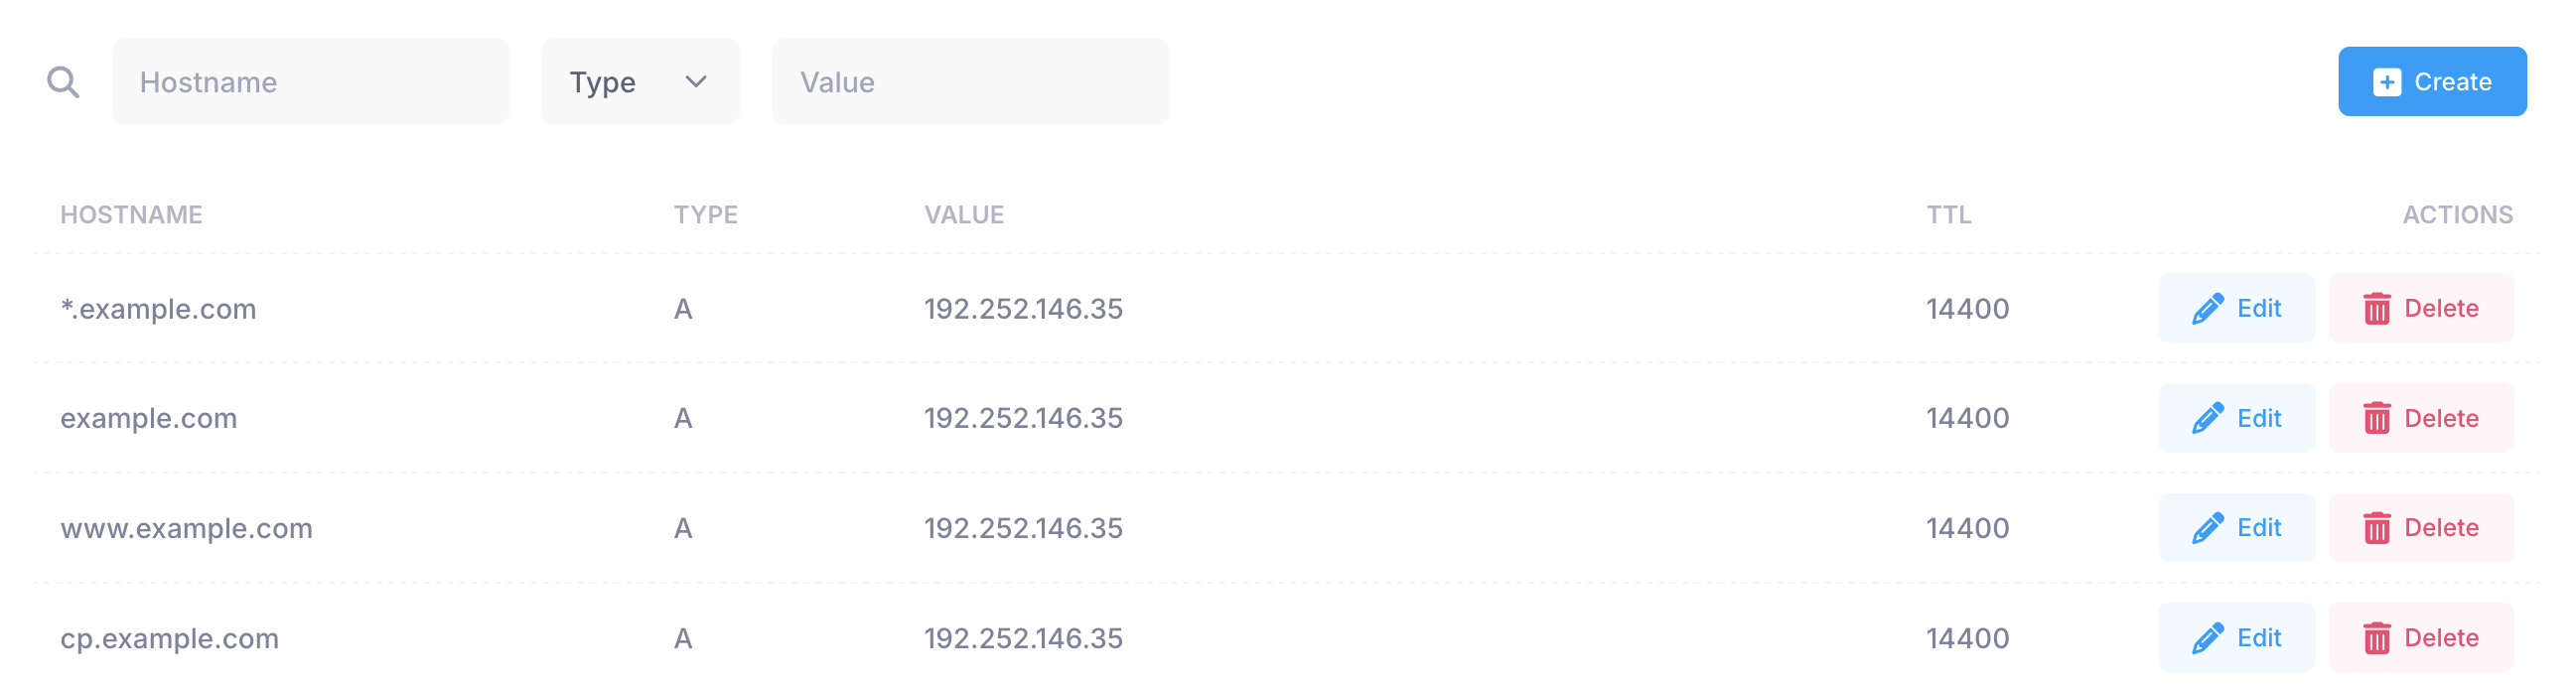Screen dimensions: 2576x685
Task: Delete the example.com A record
Action: 2421,418
